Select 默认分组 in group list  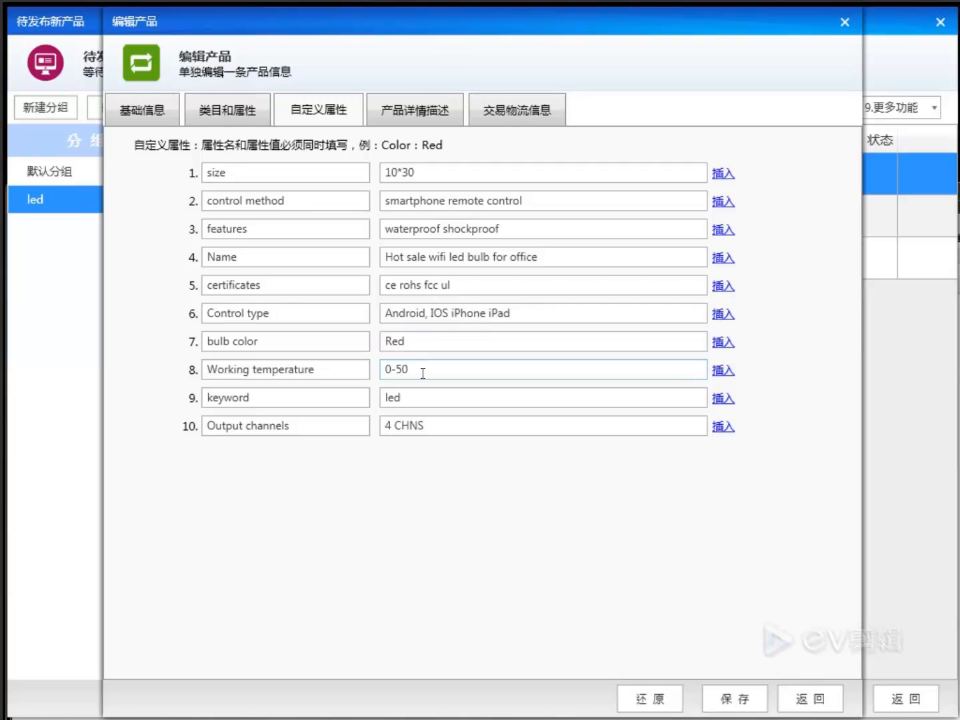[x=55, y=171]
